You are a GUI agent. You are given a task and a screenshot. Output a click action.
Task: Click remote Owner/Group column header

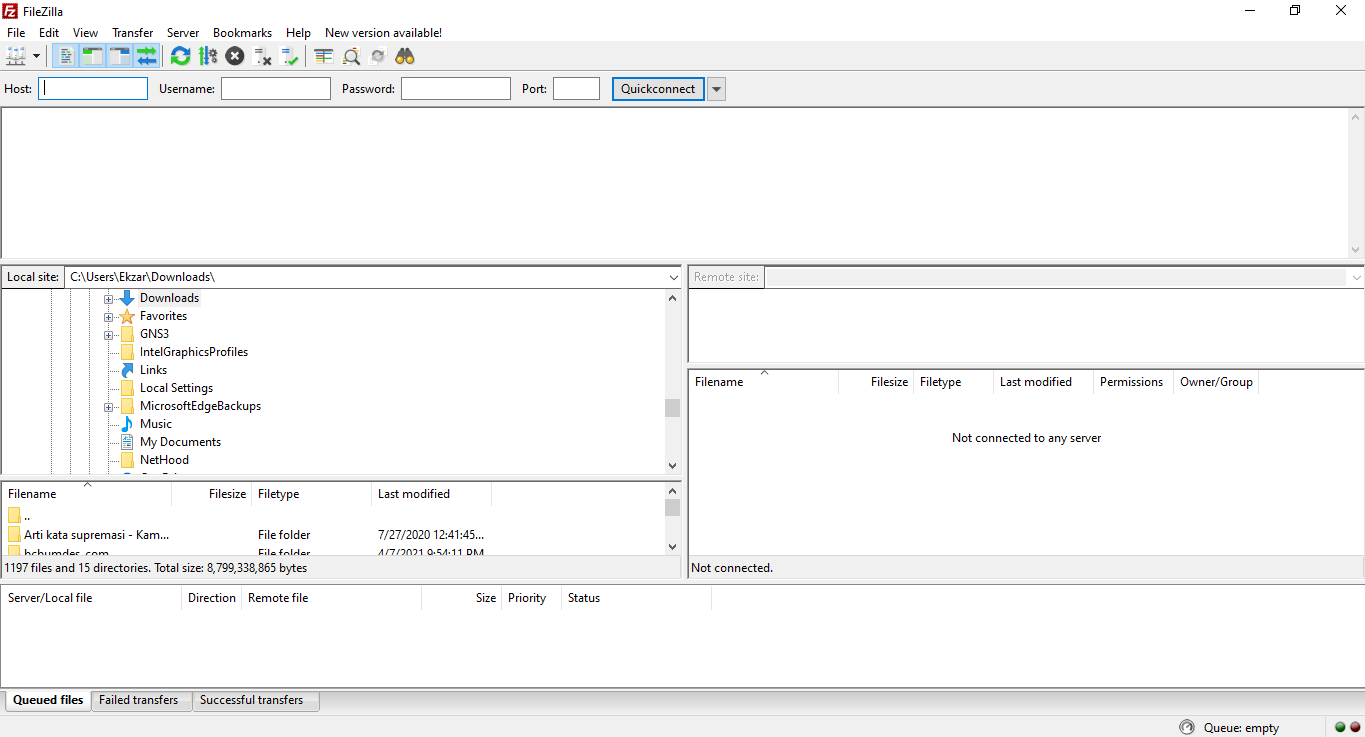click(1216, 382)
